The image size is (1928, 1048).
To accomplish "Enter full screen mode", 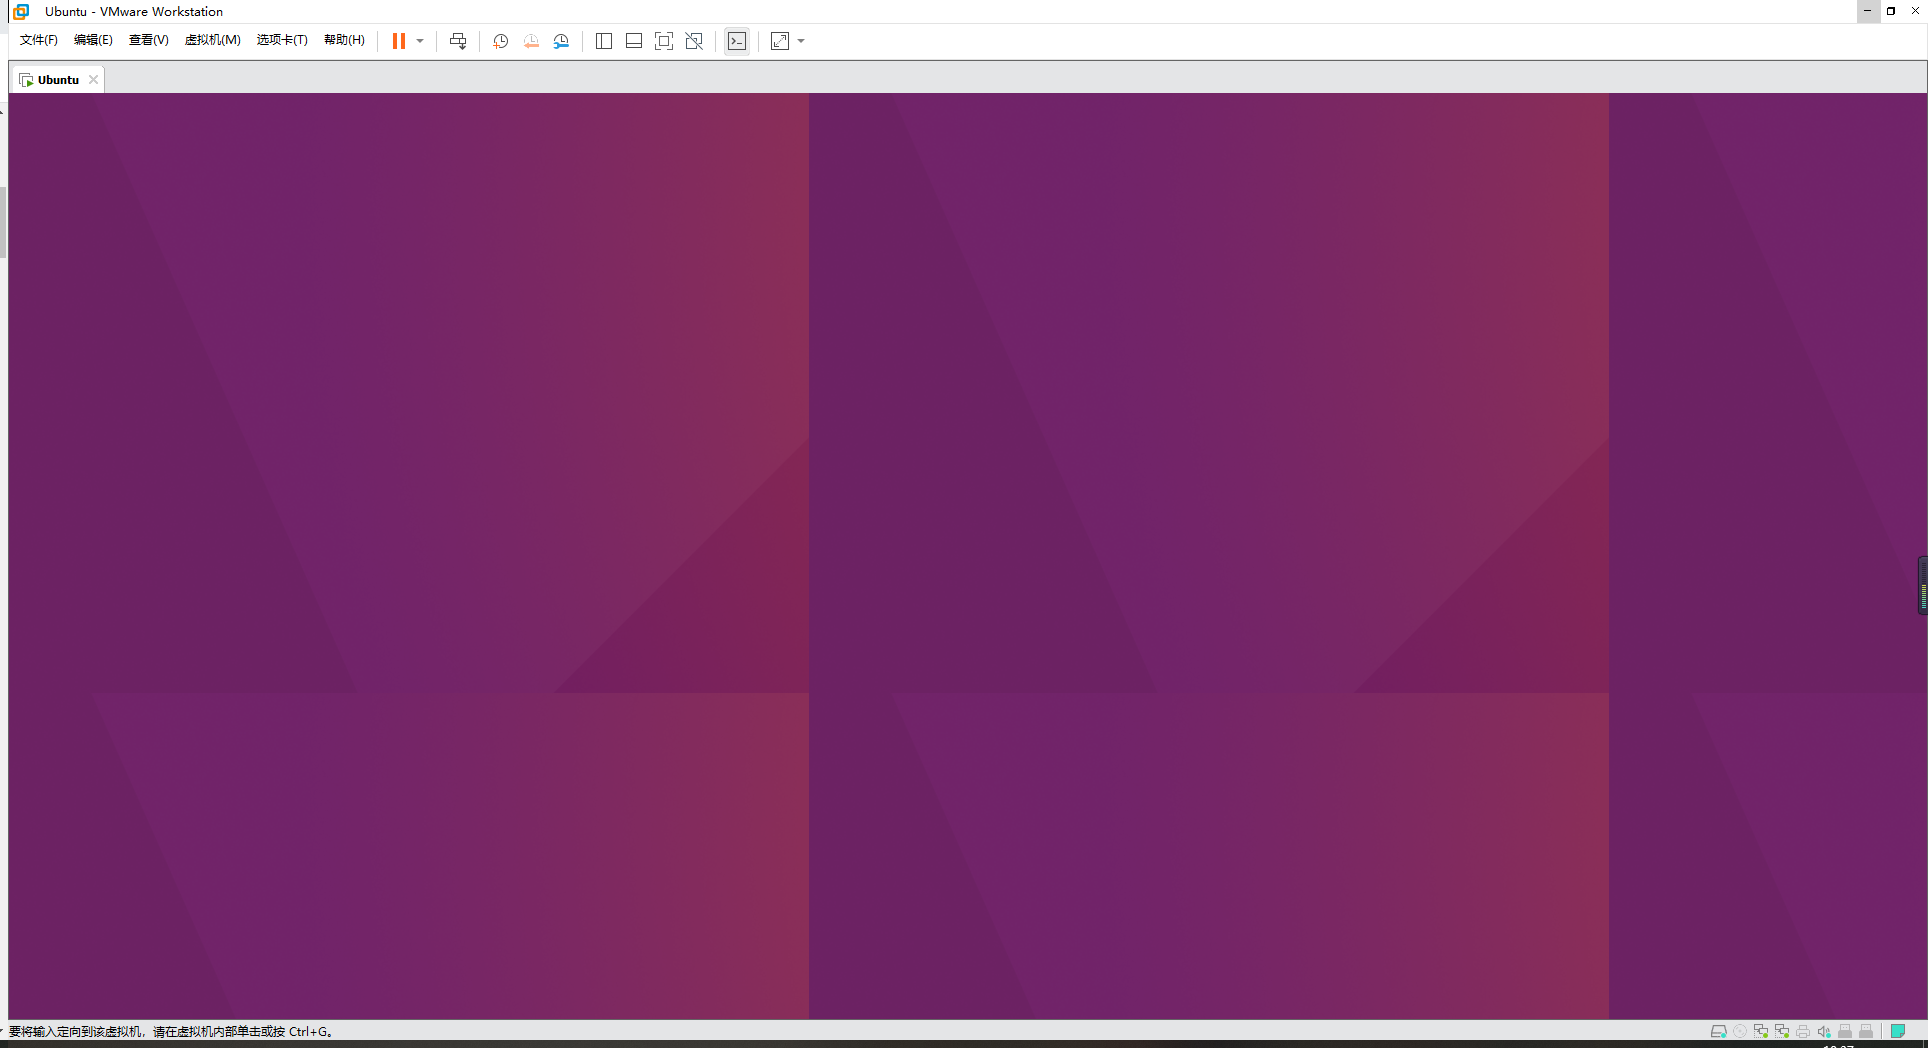I will point(664,41).
